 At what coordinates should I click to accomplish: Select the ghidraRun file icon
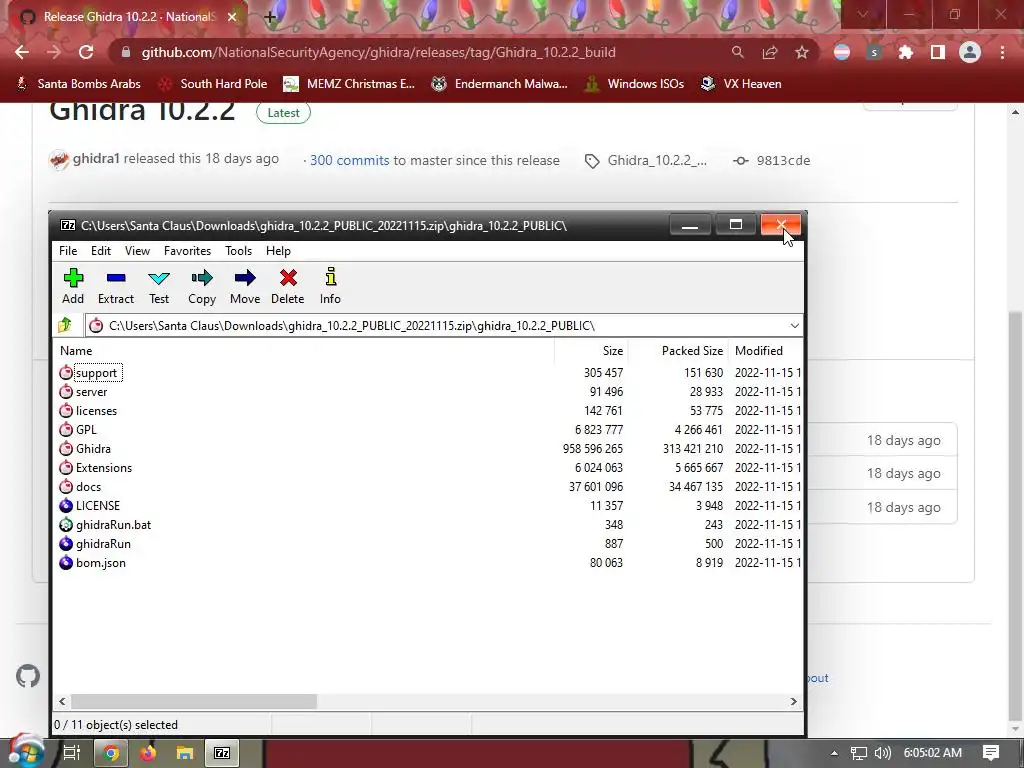(66, 543)
